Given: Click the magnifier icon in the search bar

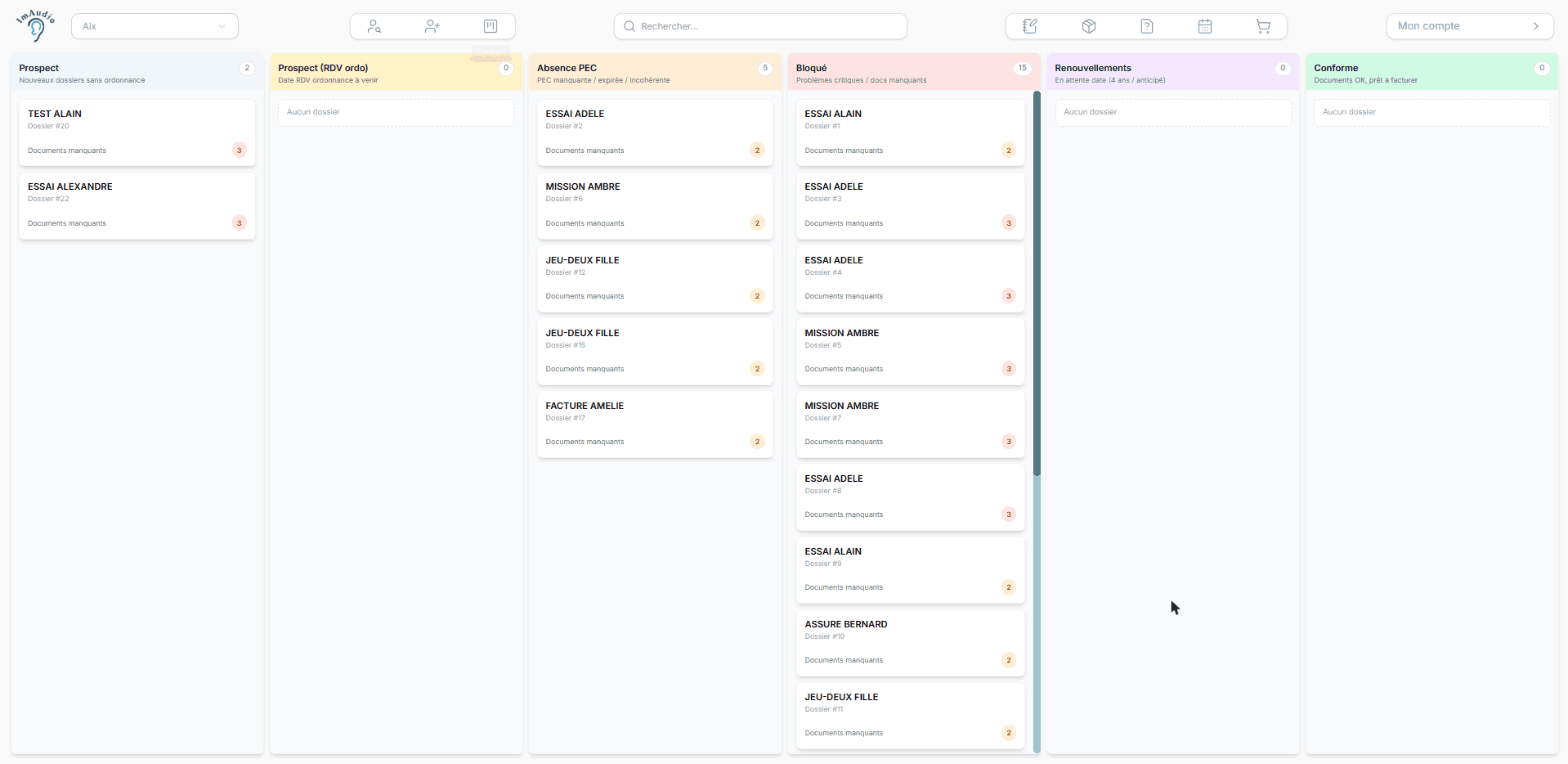Looking at the screenshot, I should coord(630,26).
